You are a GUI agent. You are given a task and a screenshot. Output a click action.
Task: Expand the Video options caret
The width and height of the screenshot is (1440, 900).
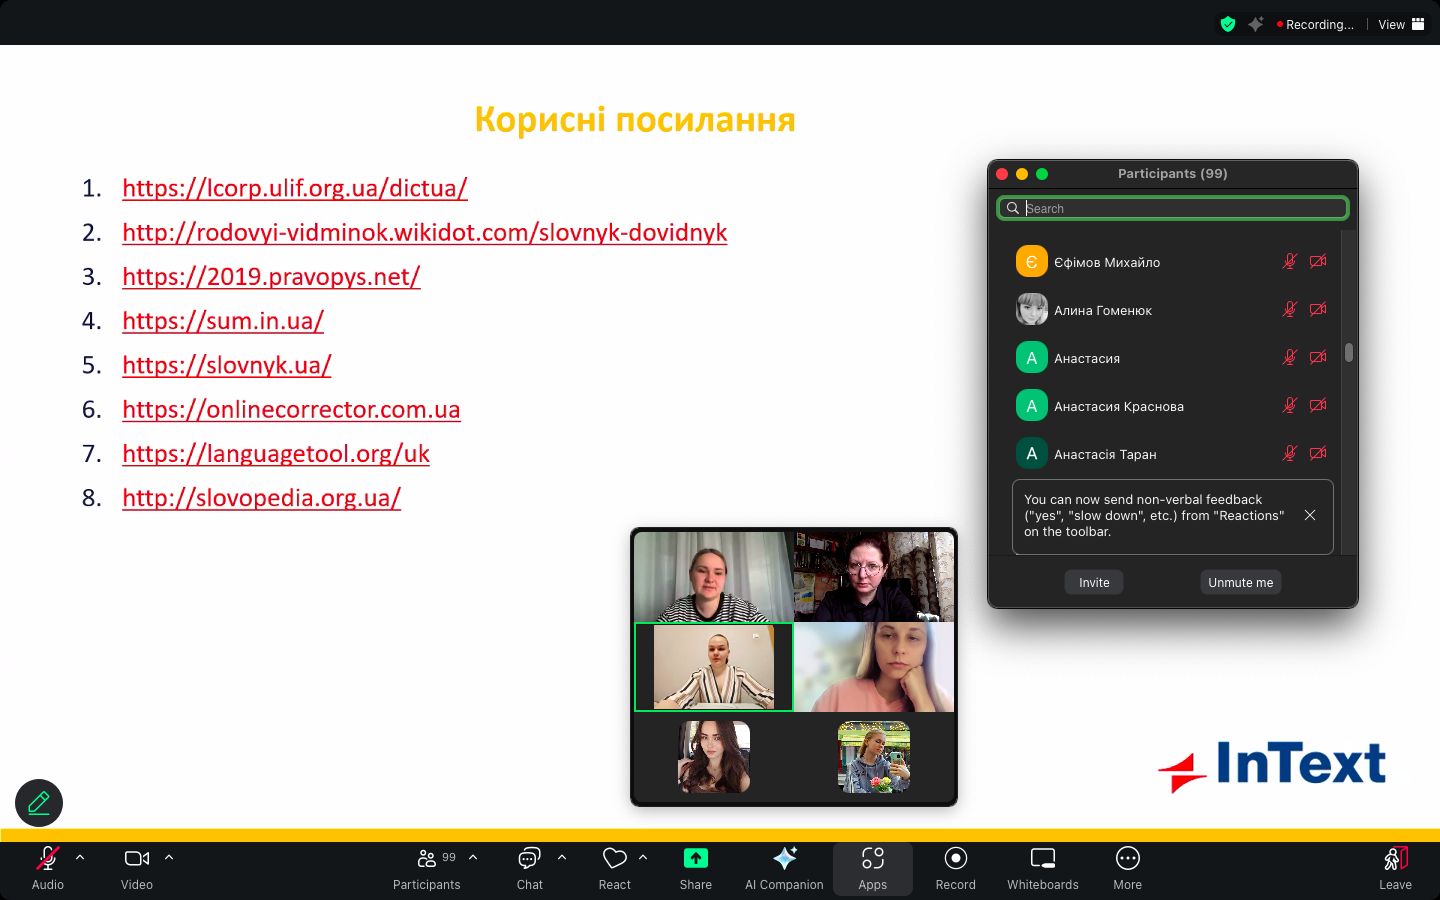tap(169, 857)
